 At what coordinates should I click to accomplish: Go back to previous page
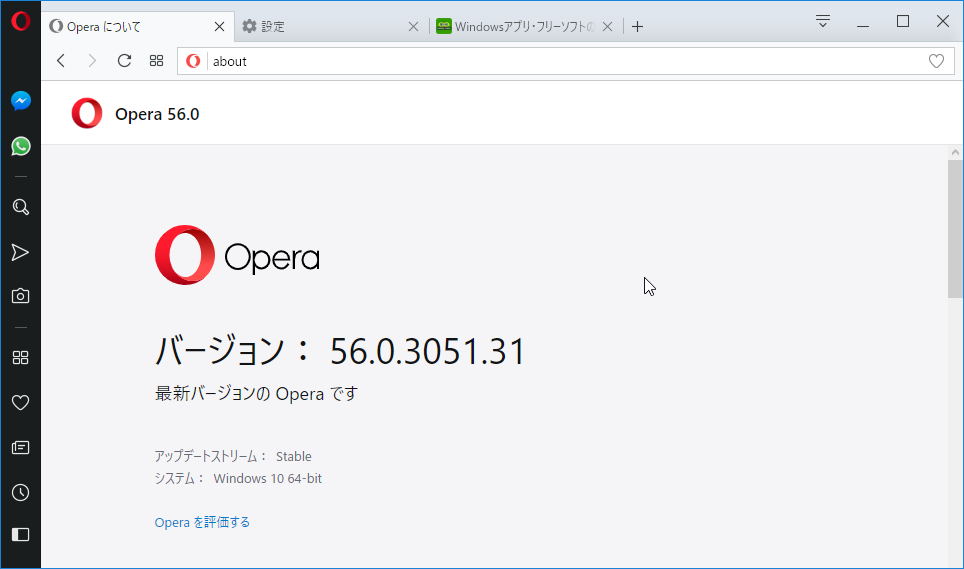tap(61, 60)
